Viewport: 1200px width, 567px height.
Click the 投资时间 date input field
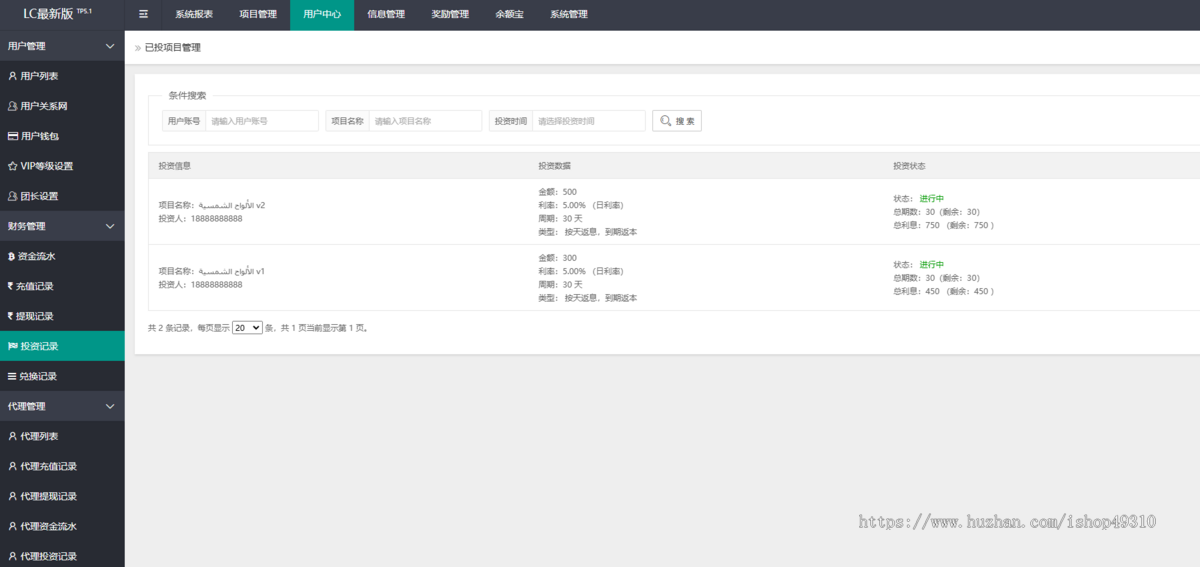(589, 120)
